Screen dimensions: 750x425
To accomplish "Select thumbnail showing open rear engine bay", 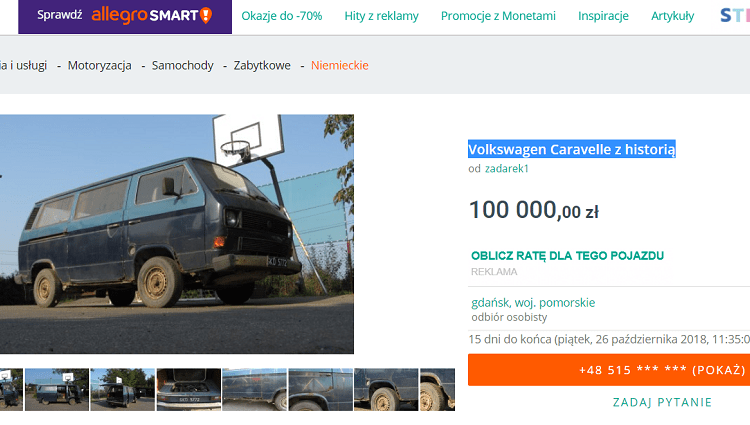I will click(x=188, y=389).
